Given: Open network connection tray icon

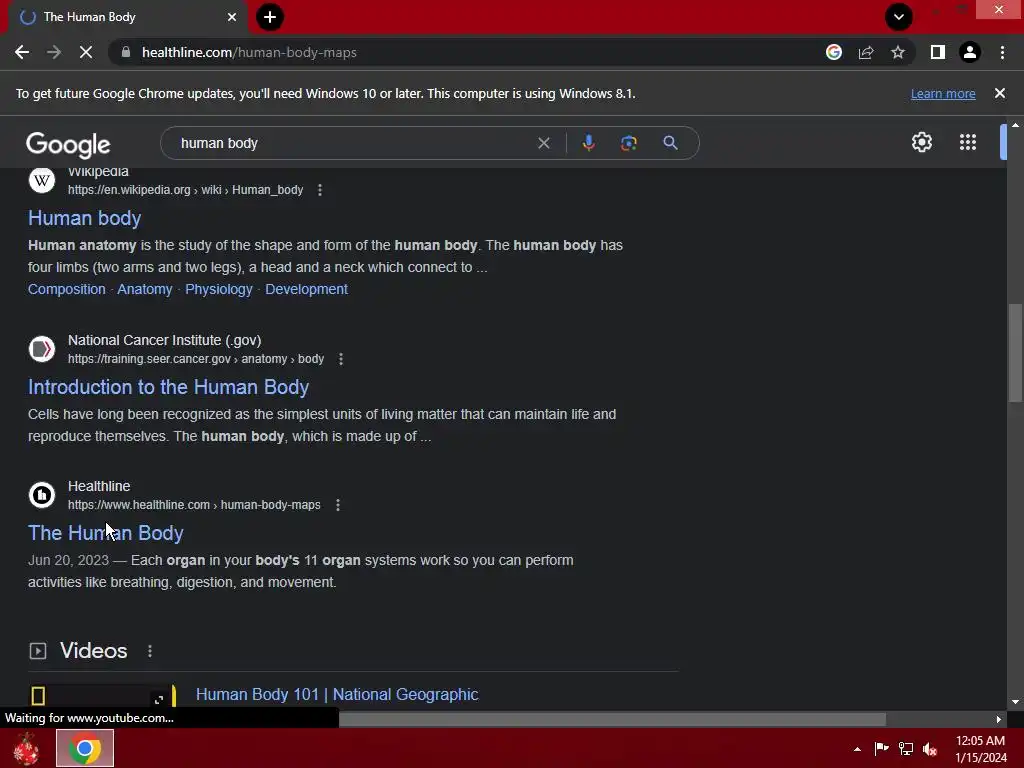Looking at the screenshot, I should coord(906,748).
